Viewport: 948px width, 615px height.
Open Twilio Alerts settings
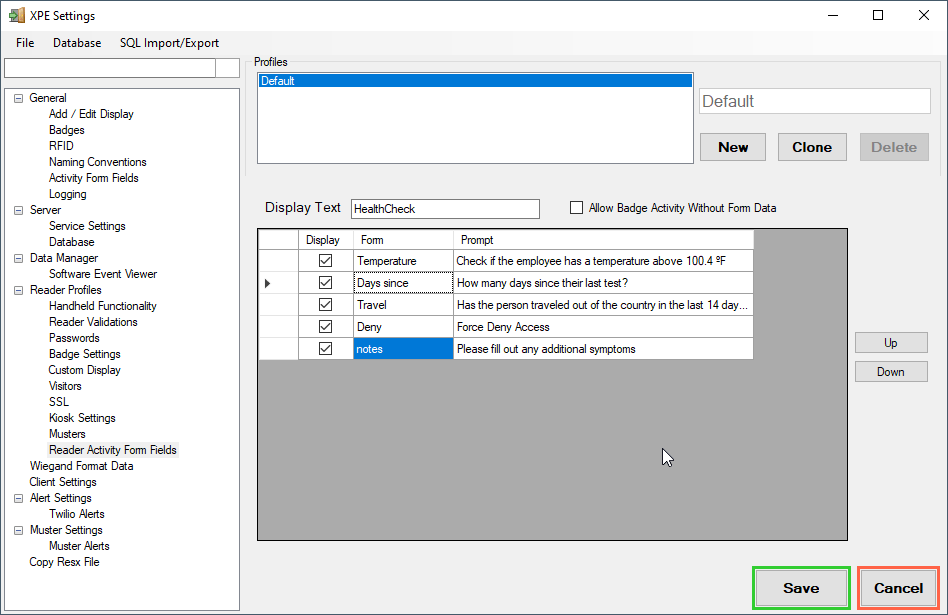coord(77,514)
